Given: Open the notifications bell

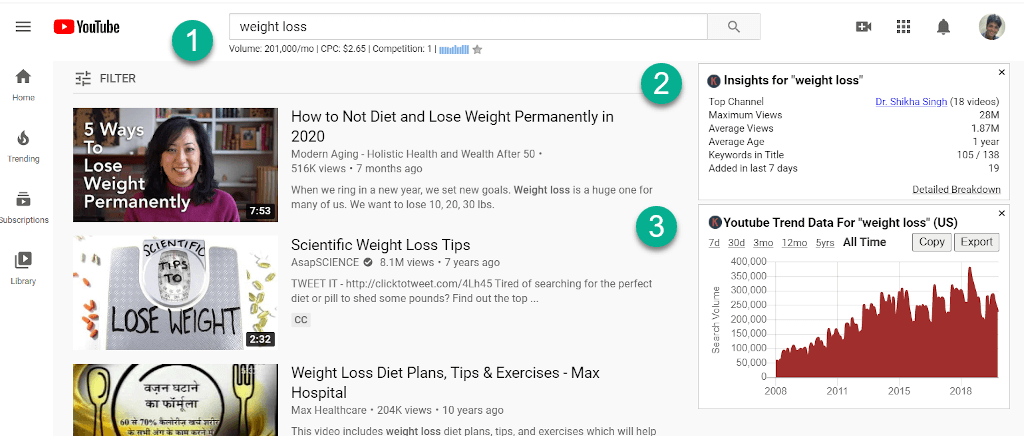Looking at the screenshot, I should (x=943, y=27).
